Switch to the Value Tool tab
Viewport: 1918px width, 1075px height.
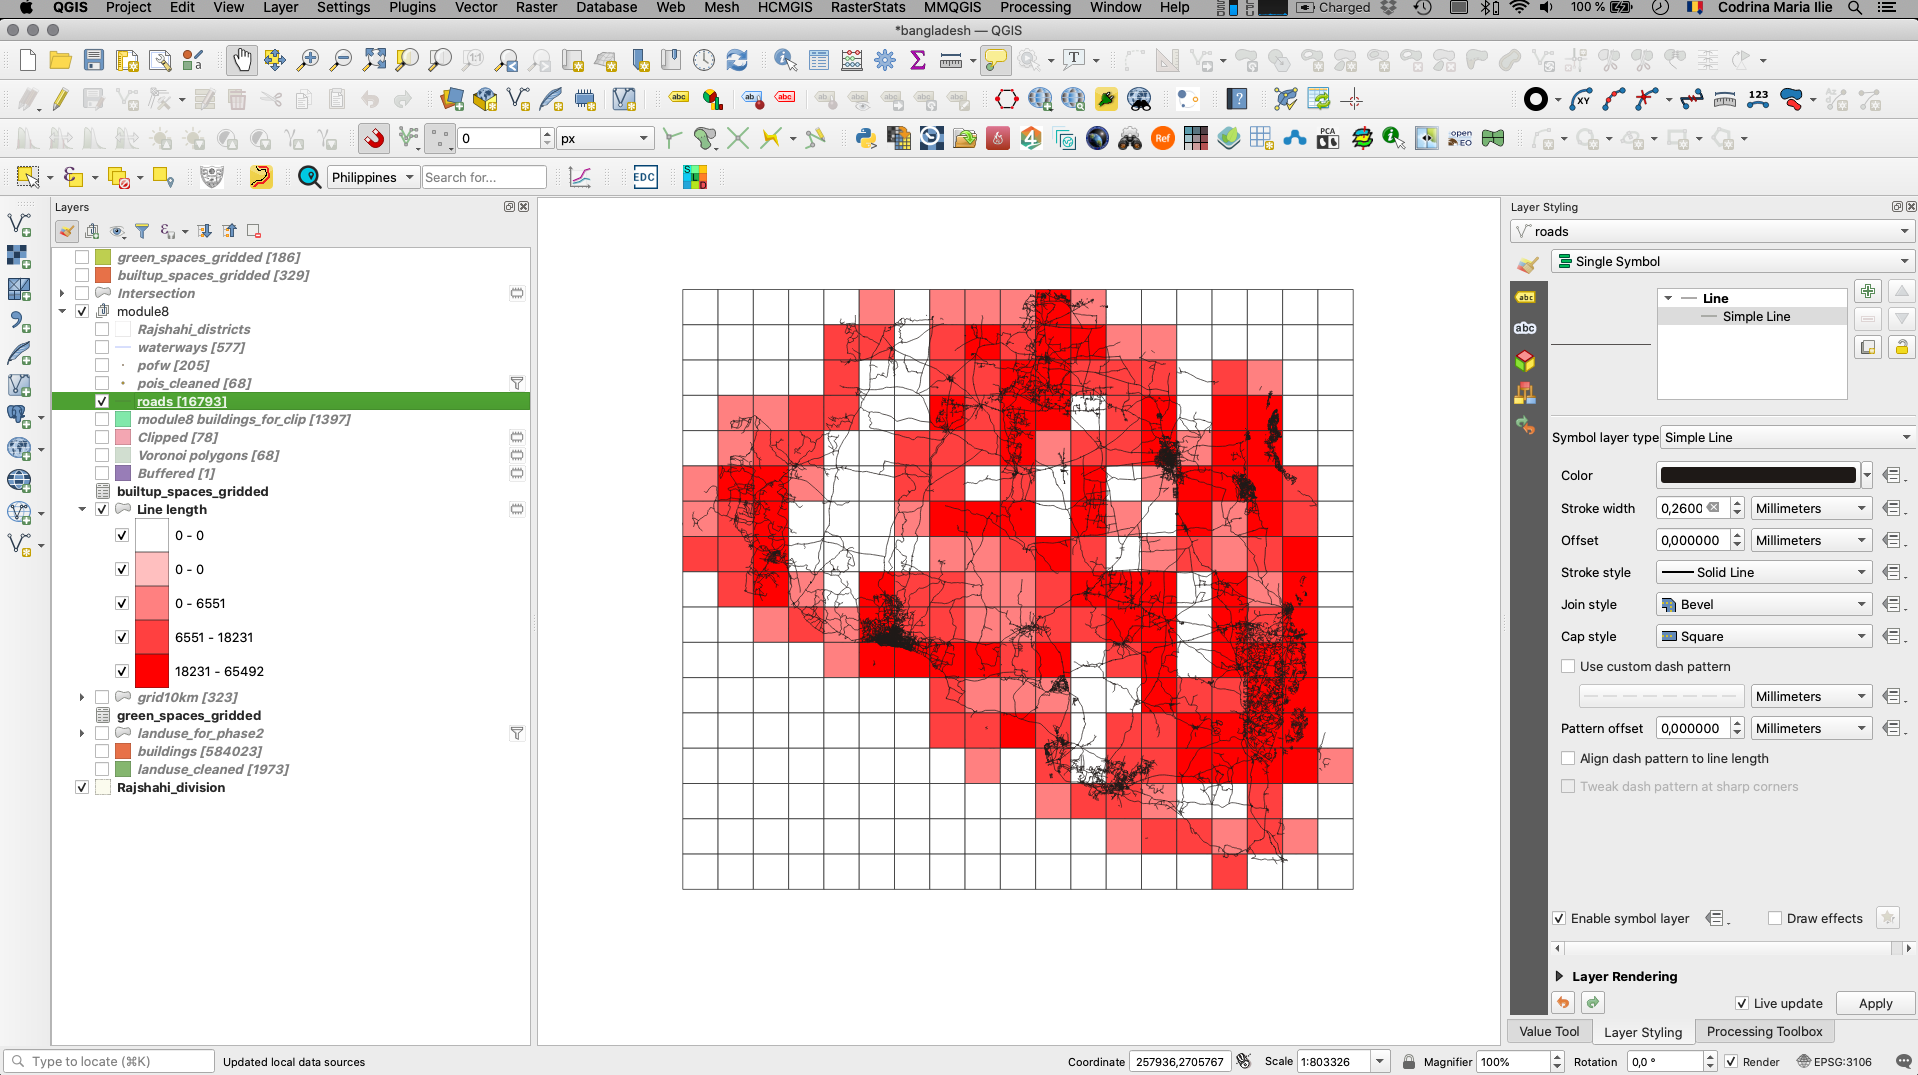(x=1549, y=1032)
